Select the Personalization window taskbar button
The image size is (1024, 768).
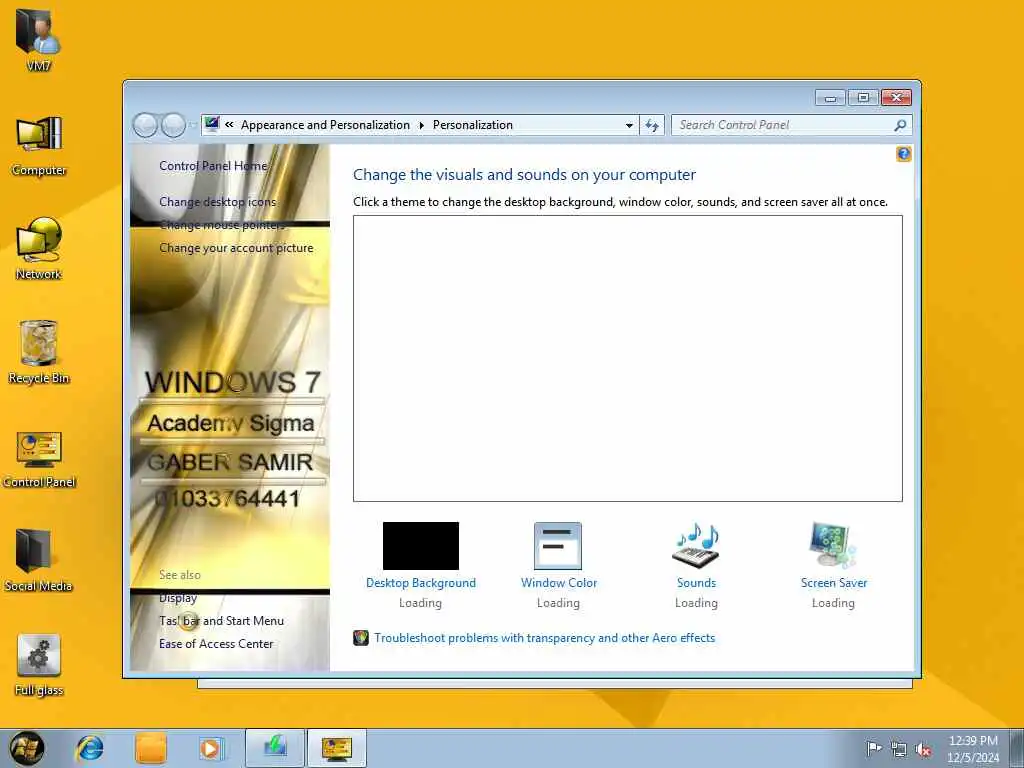point(337,748)
